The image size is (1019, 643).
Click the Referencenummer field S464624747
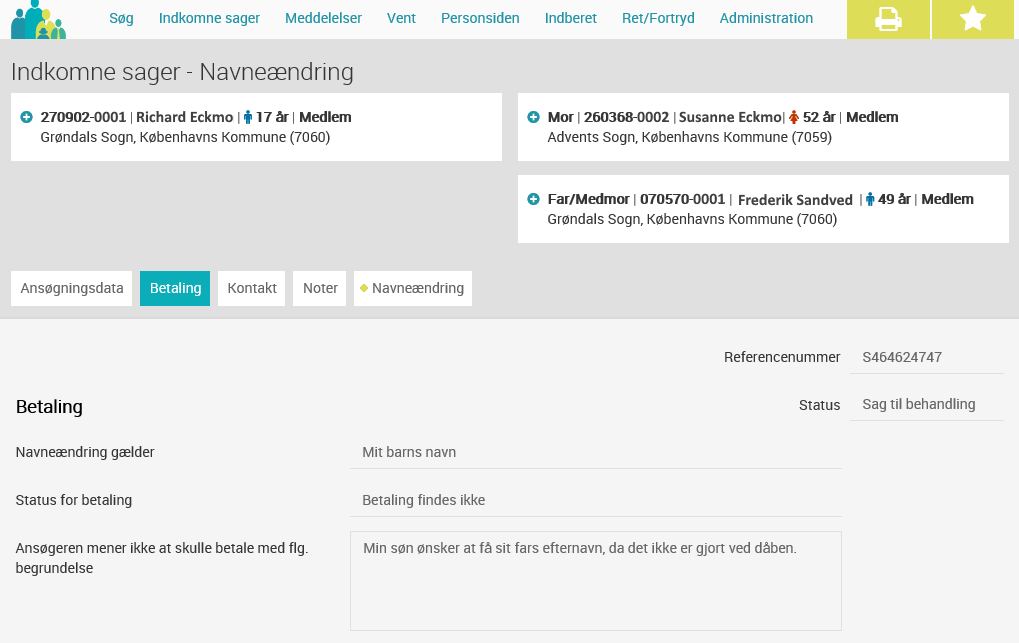point(927,357)
